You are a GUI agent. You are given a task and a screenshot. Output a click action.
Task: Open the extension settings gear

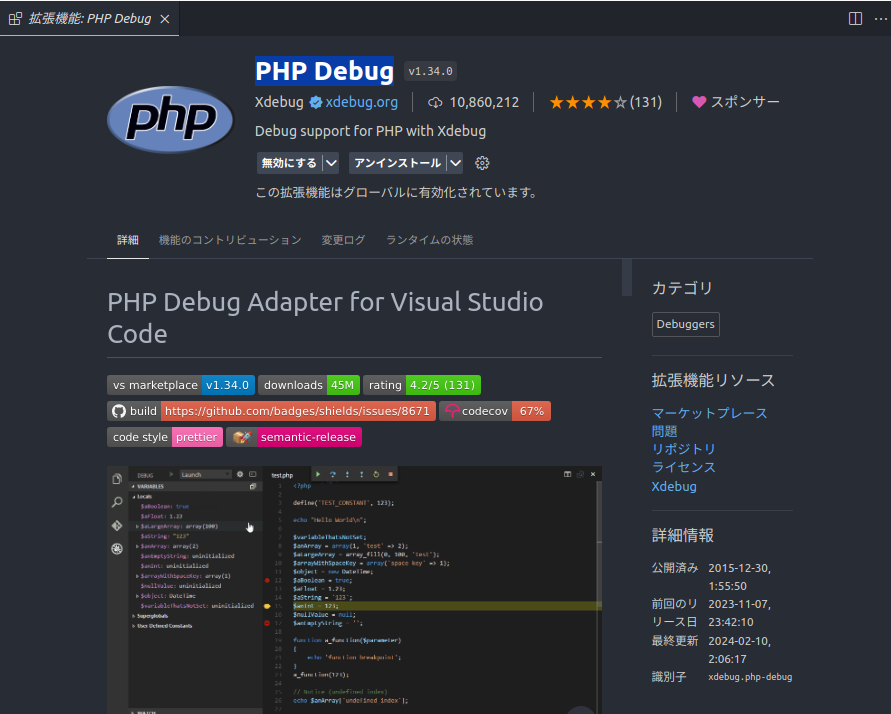pyautogui.click(x=482, y=164)
